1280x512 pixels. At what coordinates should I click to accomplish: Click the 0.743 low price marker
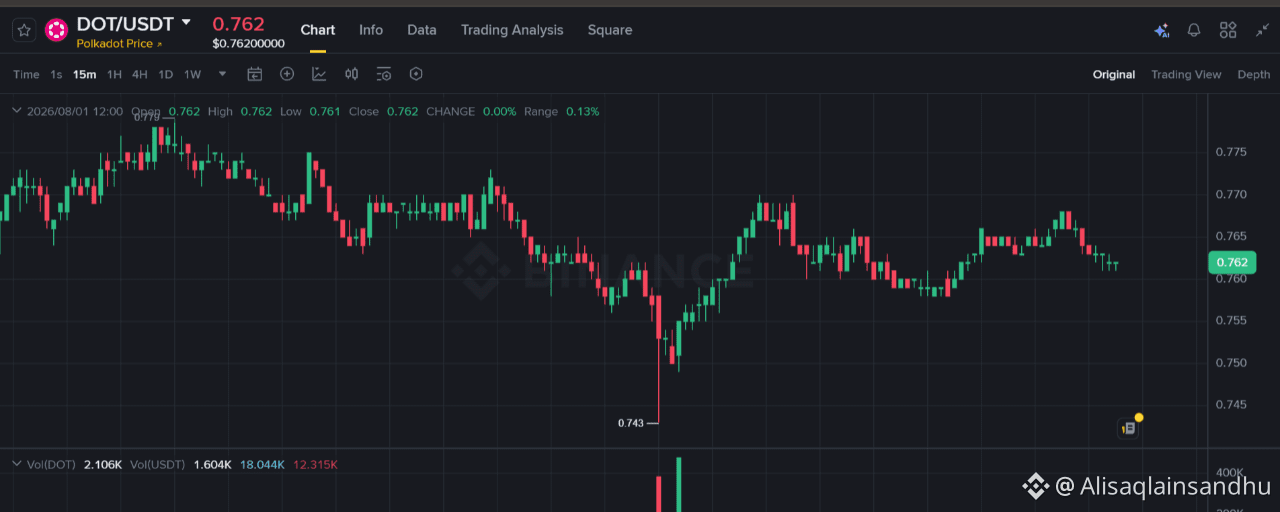631,423
